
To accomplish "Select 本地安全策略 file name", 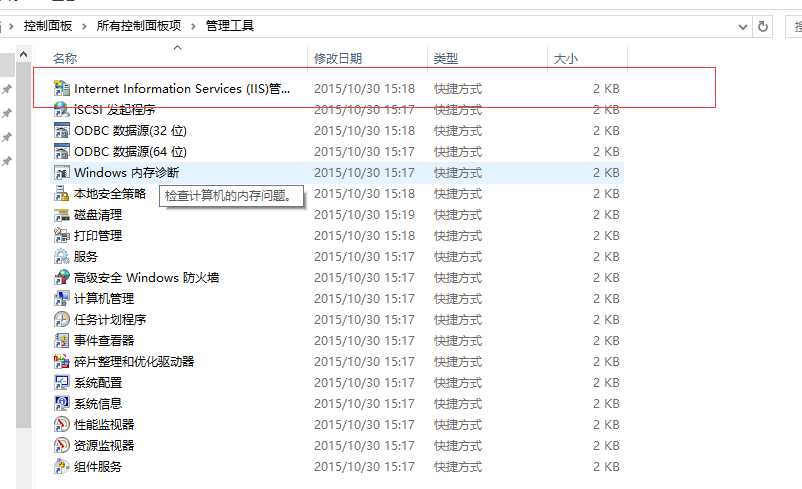I will click(110, 193).
